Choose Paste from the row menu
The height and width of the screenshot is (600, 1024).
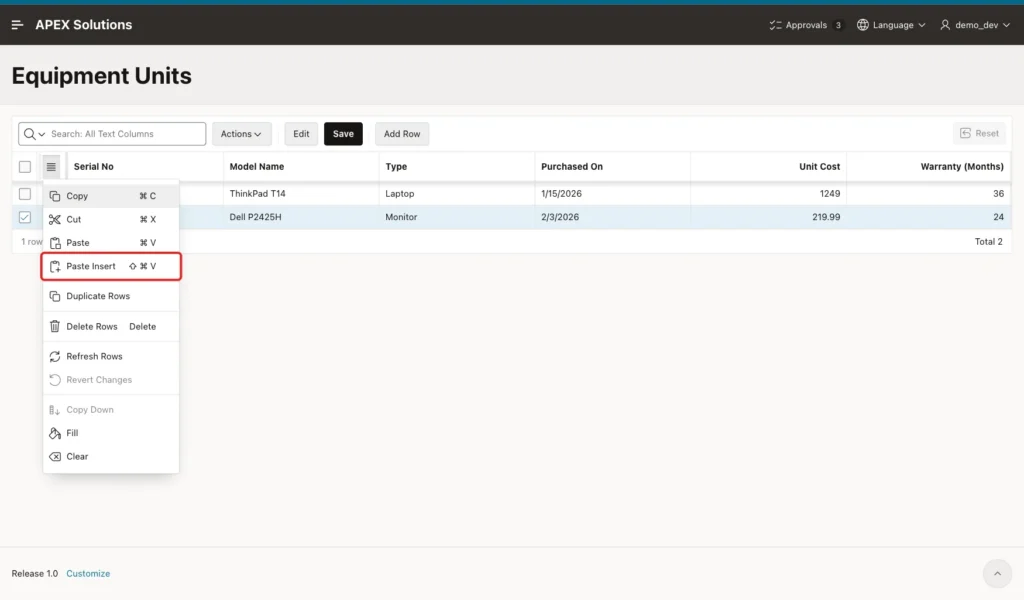pos(111,243)
